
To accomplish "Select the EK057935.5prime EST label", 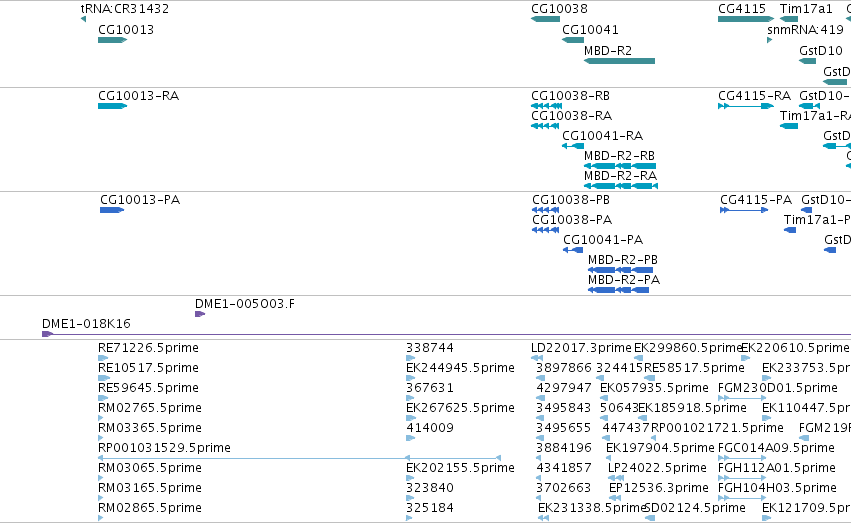I will [x=654, y=388].
